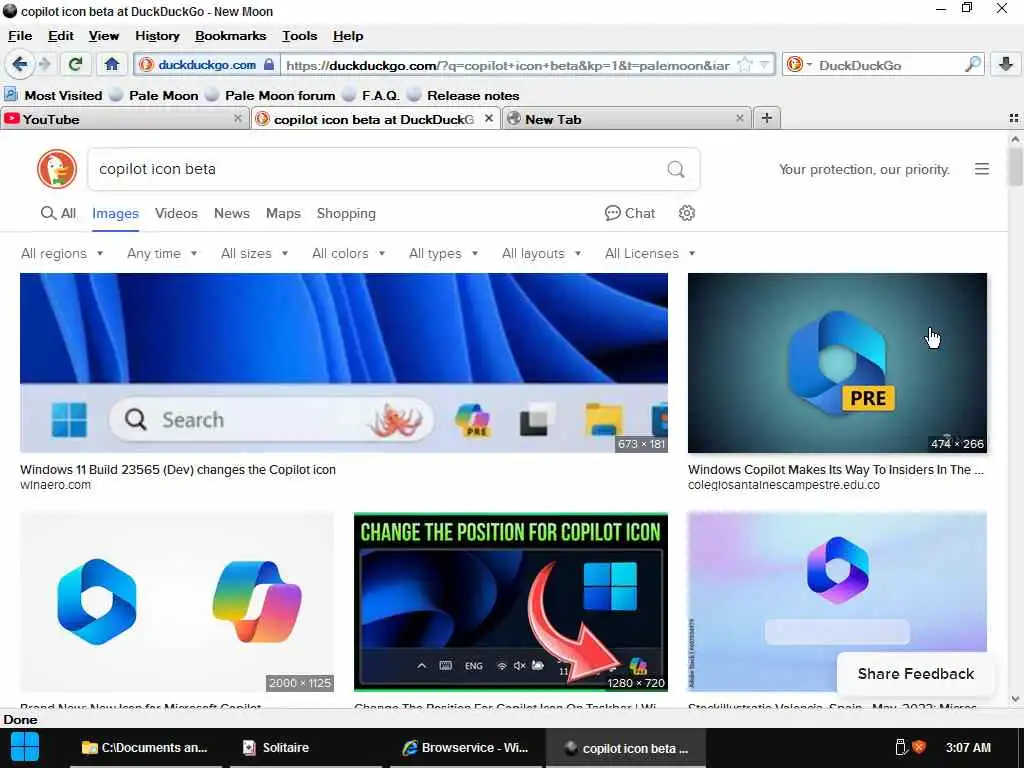Open a new tab with the plus button

[x=767, y=118]
